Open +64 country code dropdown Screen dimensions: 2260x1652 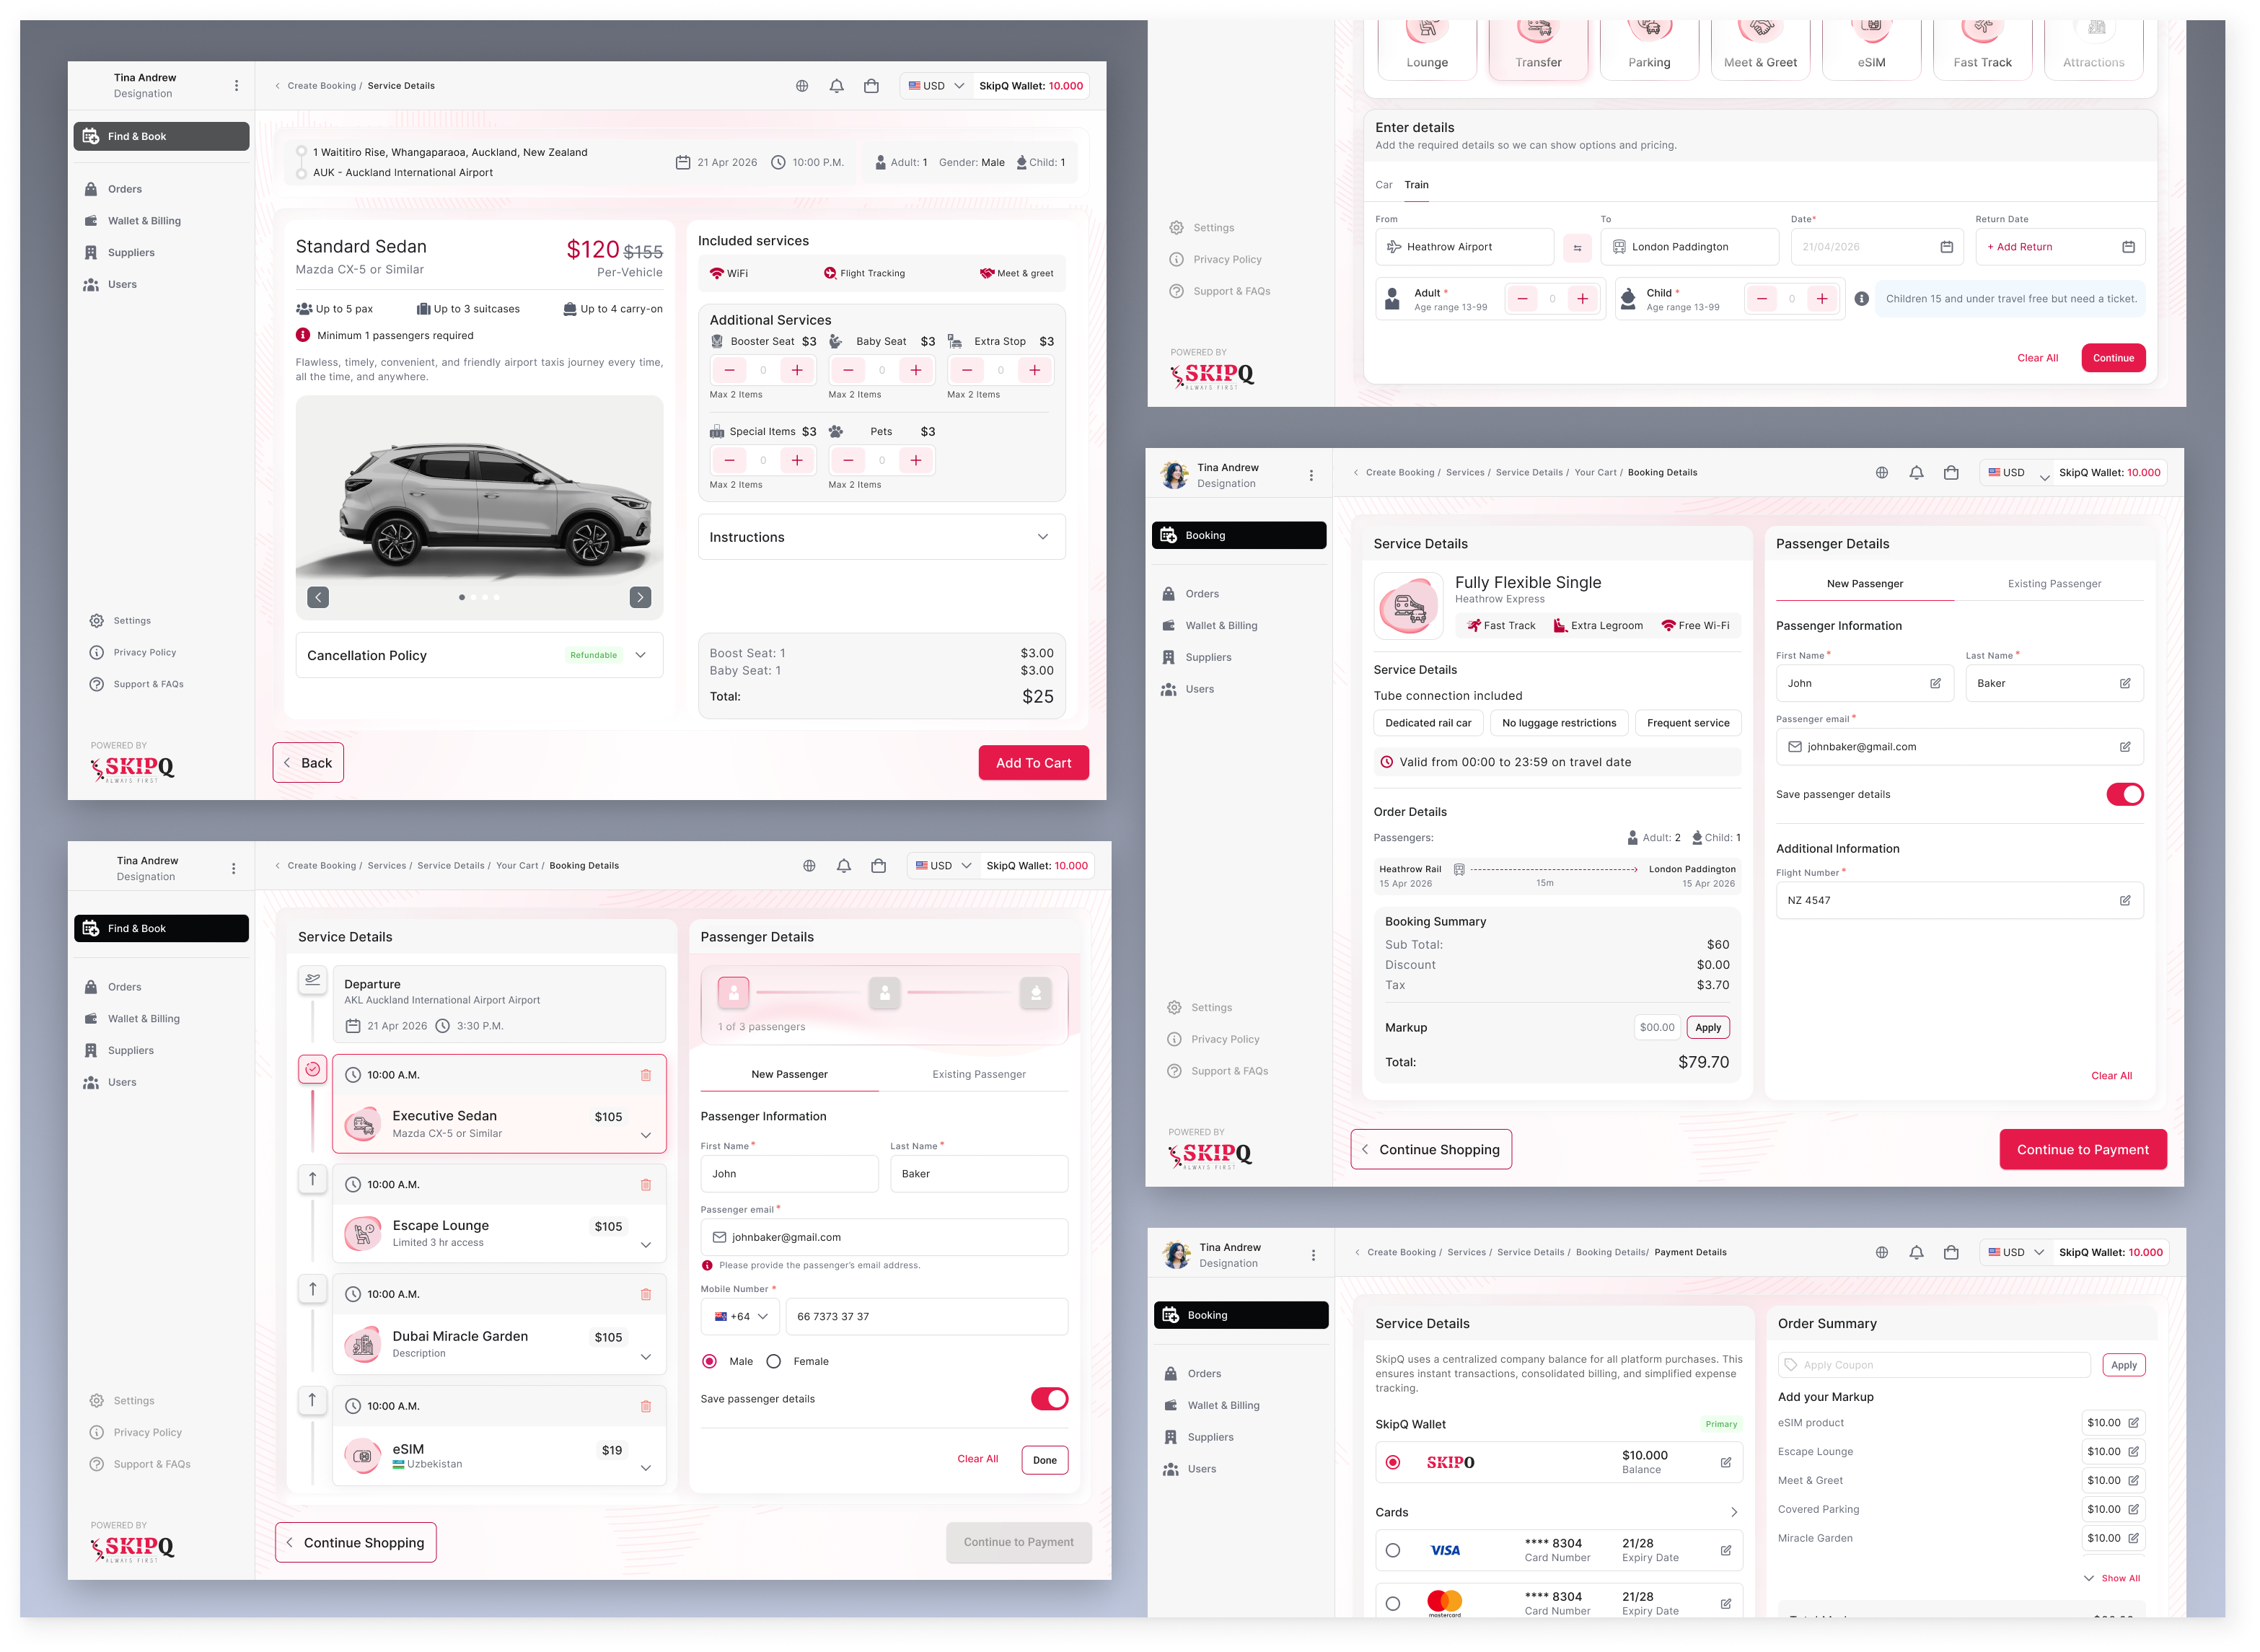pos(741,1317)
